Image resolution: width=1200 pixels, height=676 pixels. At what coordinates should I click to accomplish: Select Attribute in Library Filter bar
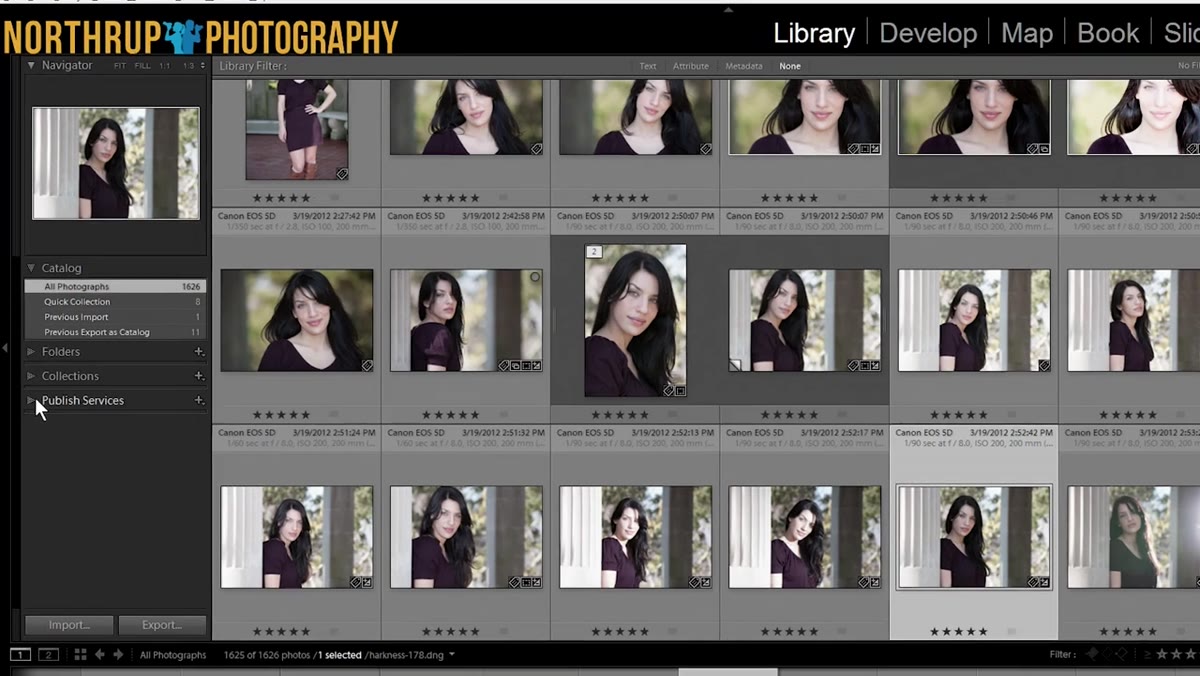[x=691, y=66]
